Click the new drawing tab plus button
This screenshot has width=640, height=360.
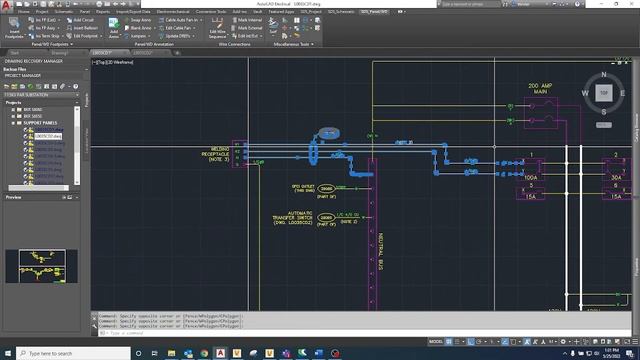click(x=177, y=53)
